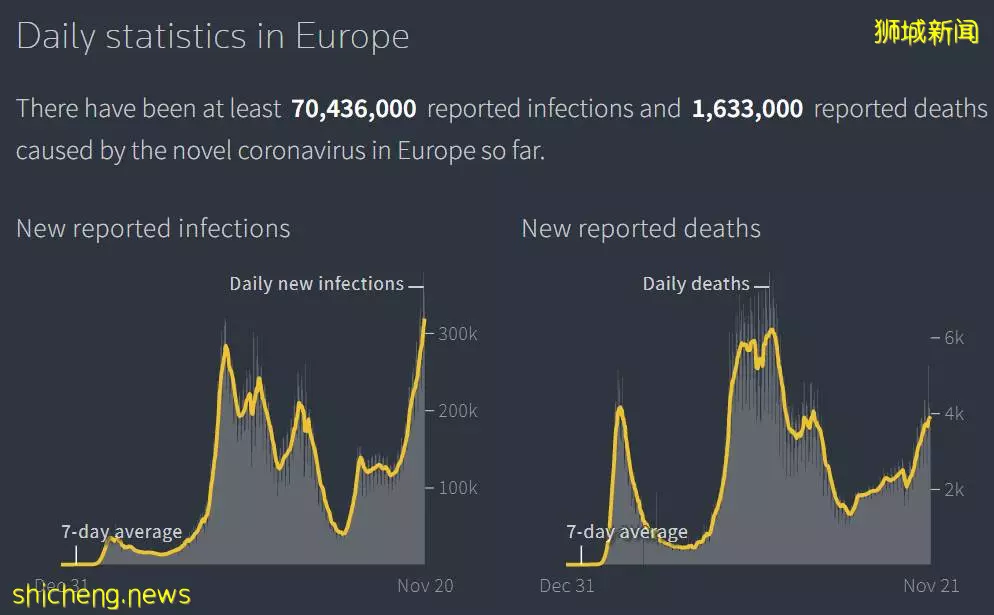The image size is (994, 615).
Task: Click the Nov 20 date label
Action: (425, 586)
